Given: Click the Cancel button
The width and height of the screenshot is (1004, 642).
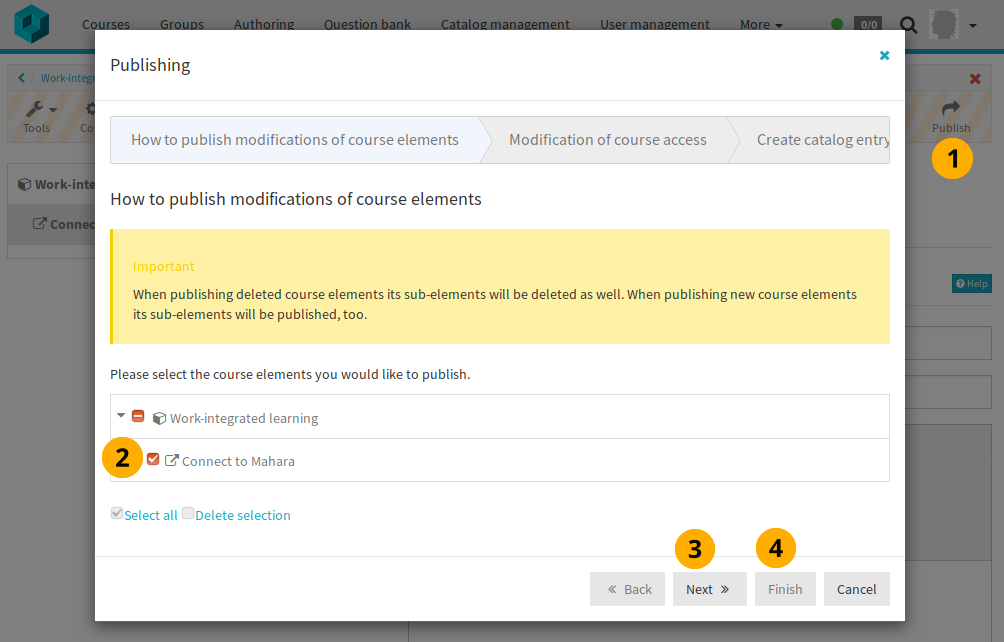Looking at the screenshot, I should tap(856, 589).
